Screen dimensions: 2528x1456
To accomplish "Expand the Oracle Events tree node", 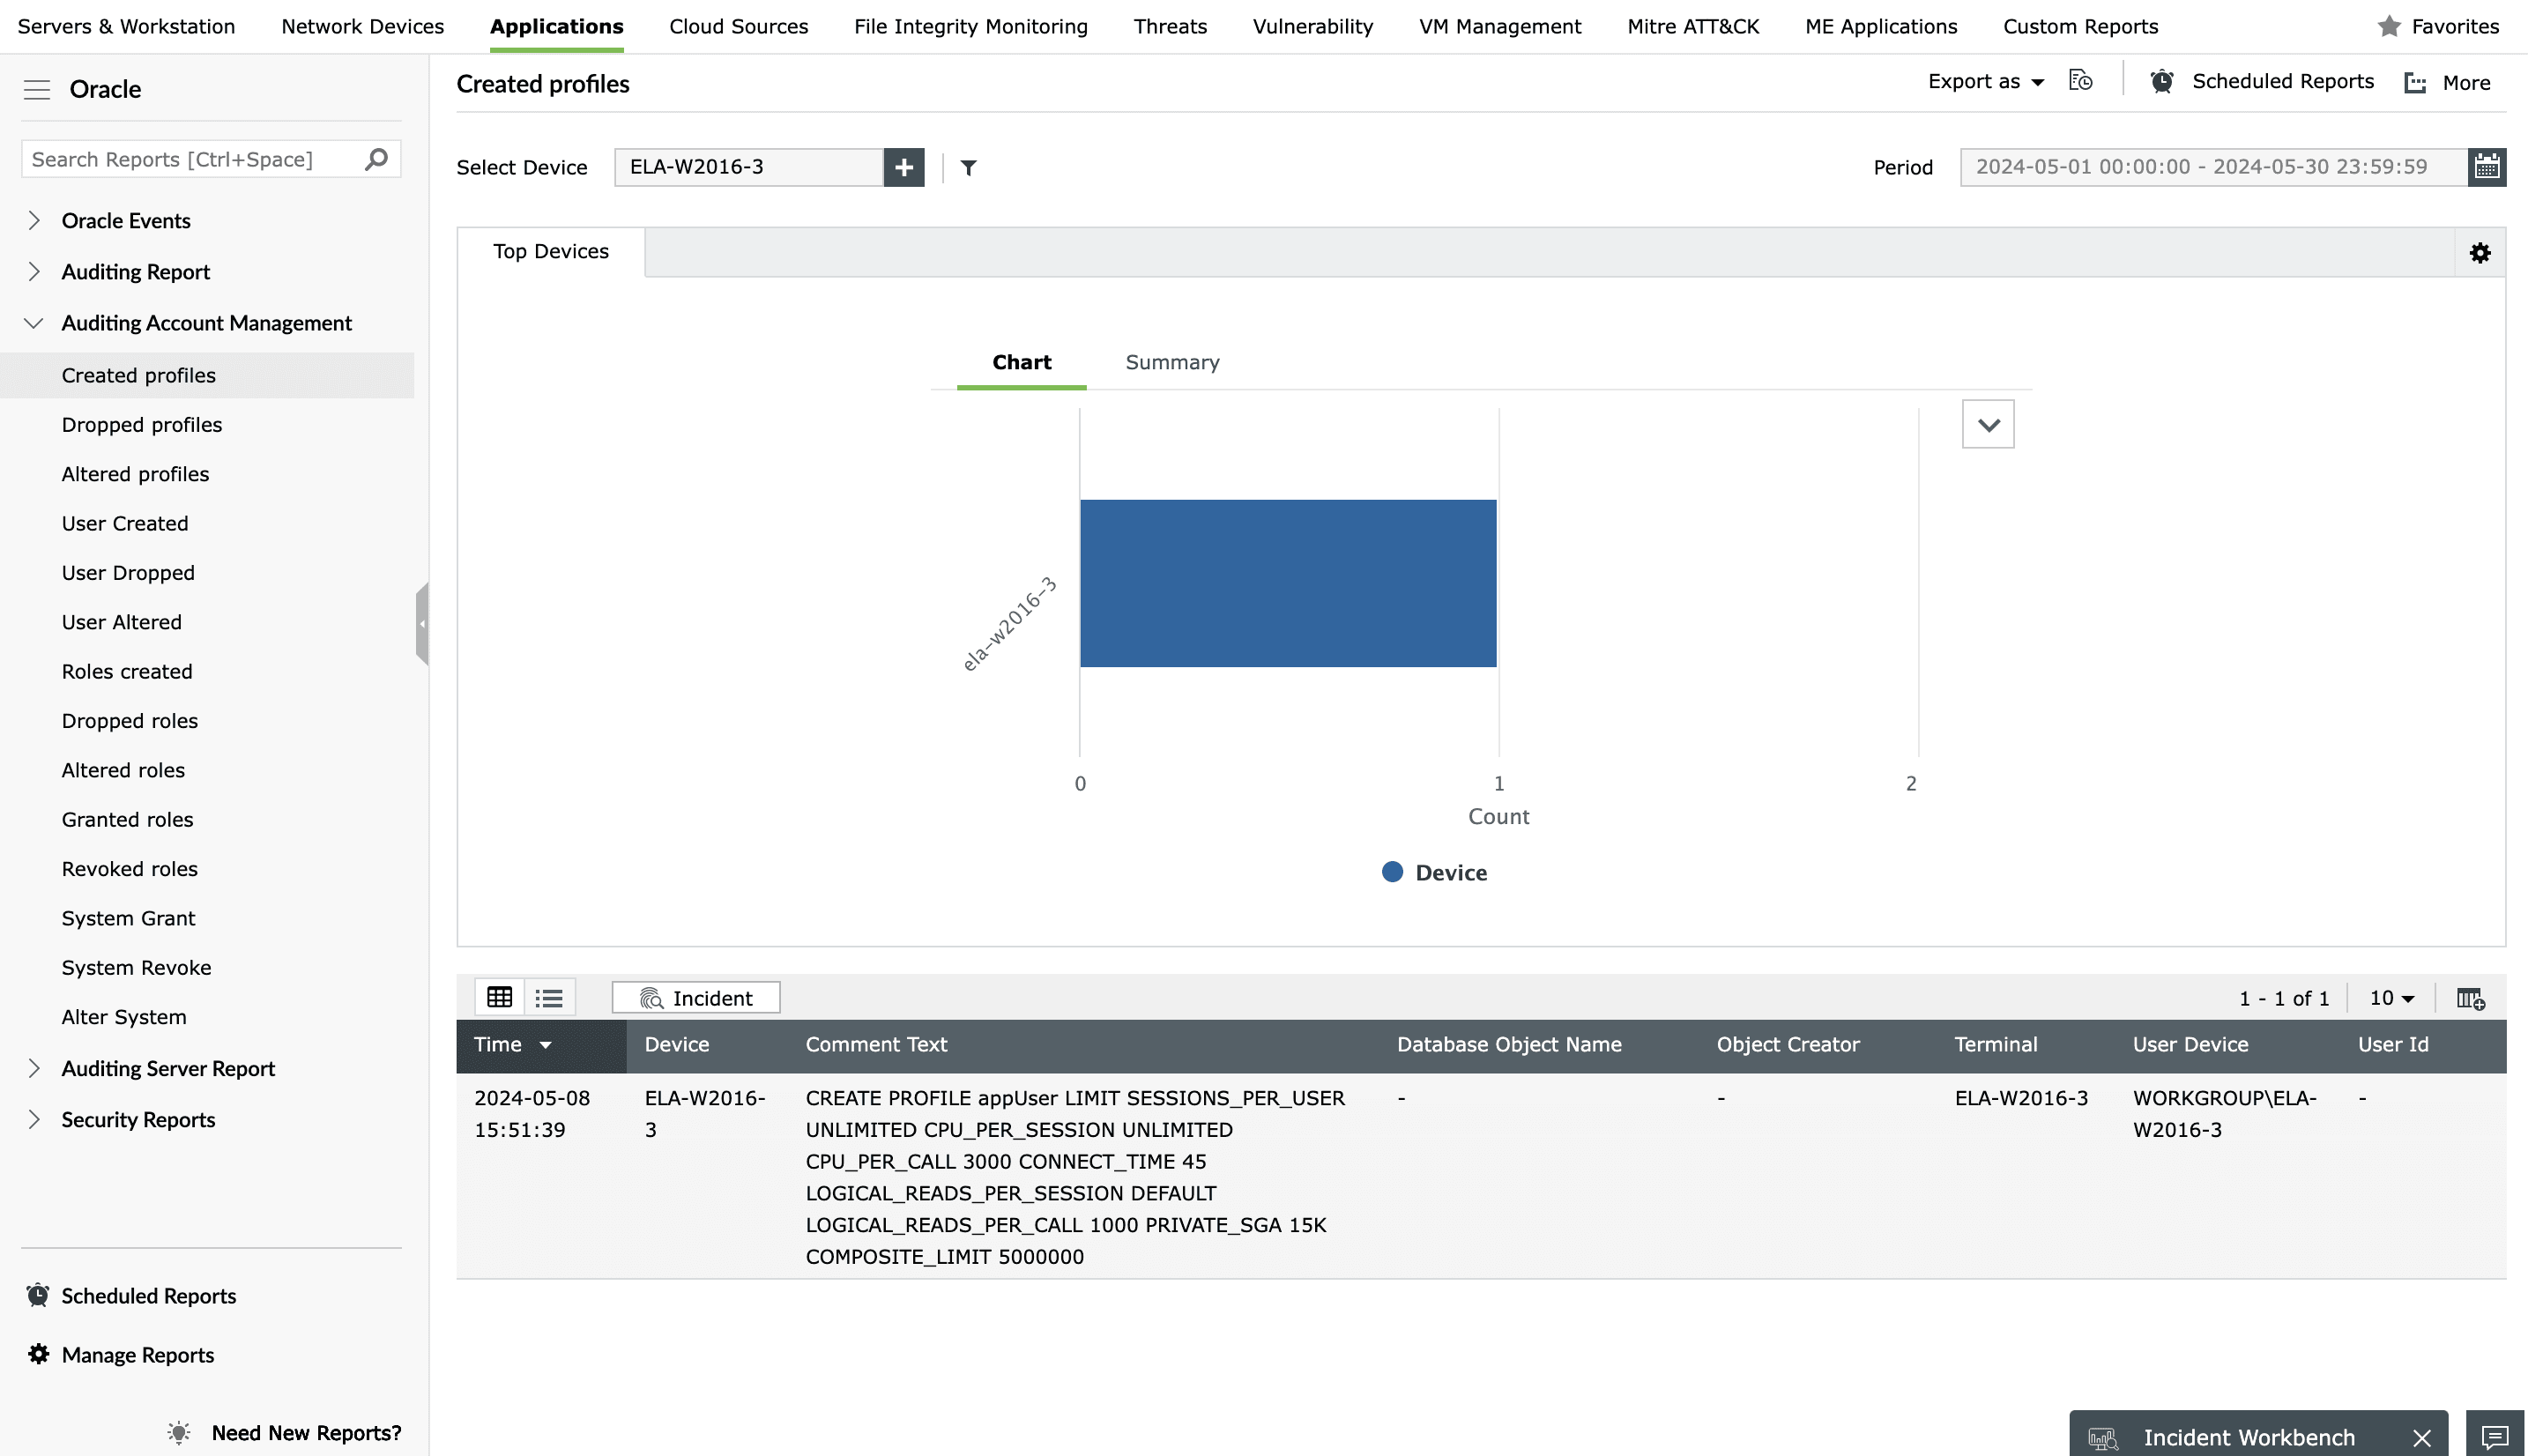I will point(34,220).
